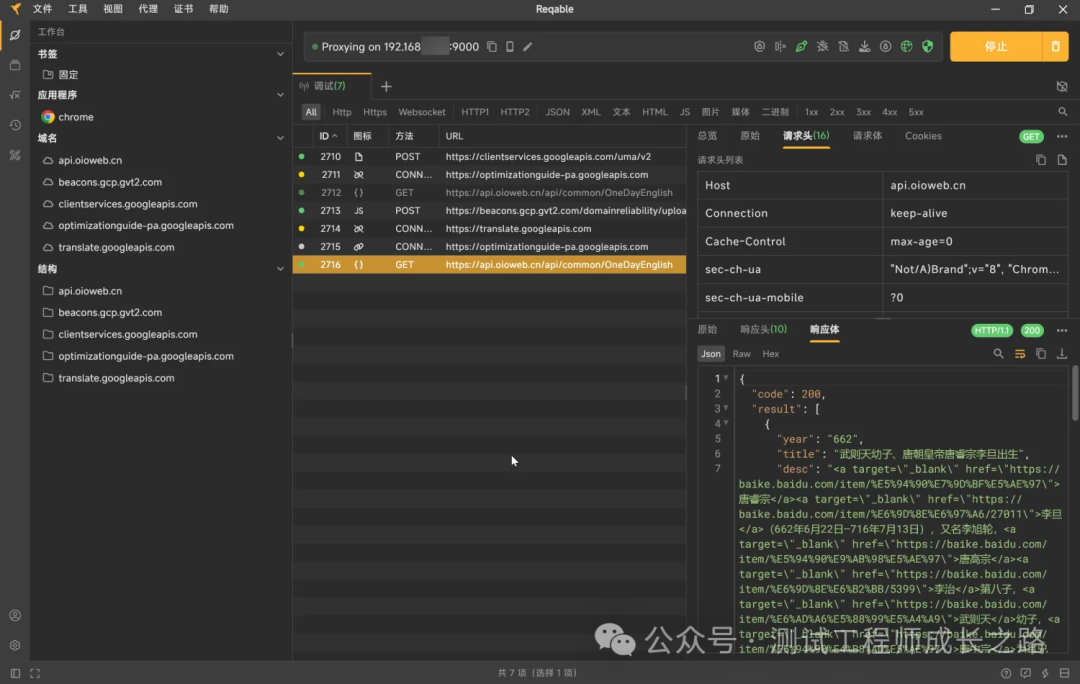Copy the request headers list
1080x684 pixels.
(x=1041, y=160)
